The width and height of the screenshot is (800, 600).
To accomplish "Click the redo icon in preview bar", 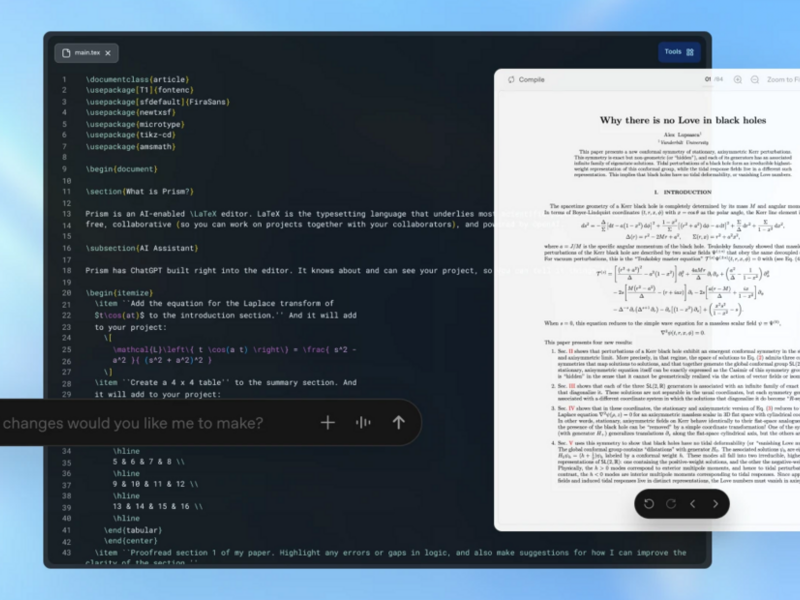I will [671, 504].
